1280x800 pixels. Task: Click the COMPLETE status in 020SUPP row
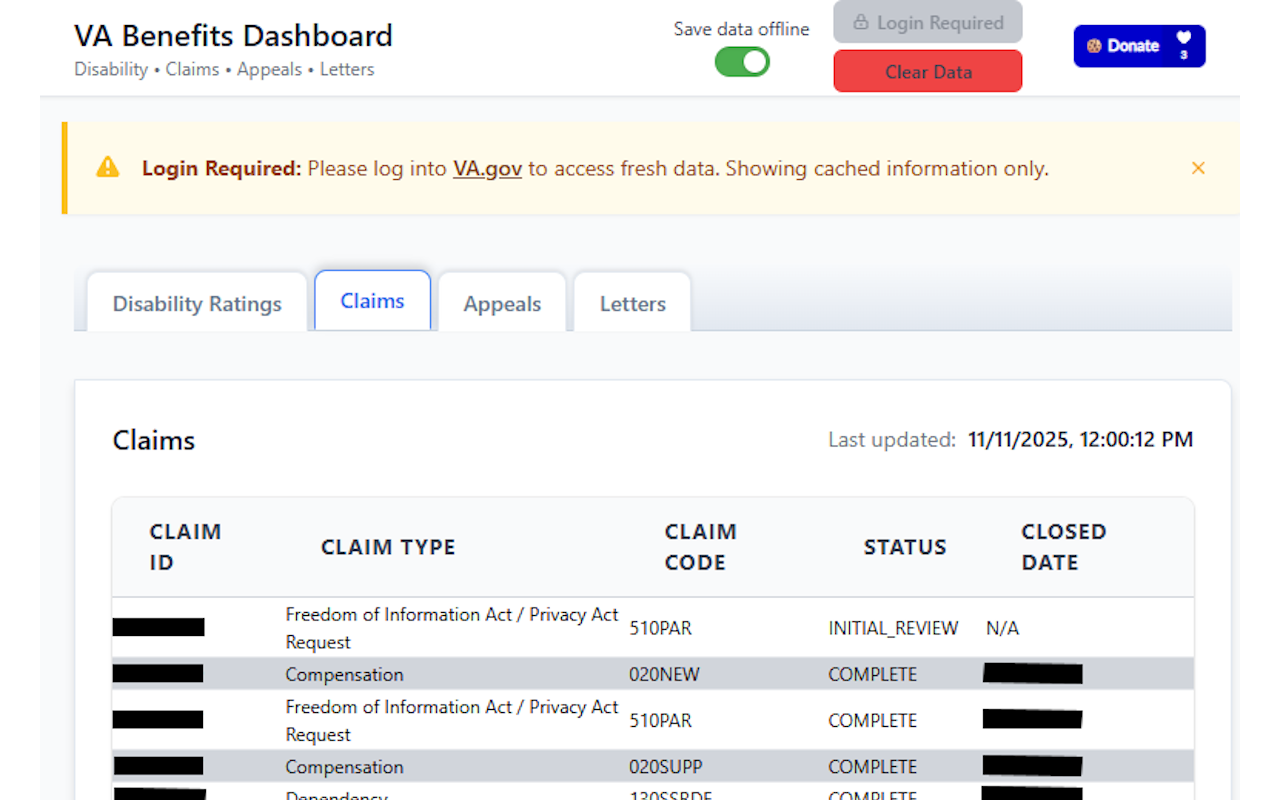point(872,767)
